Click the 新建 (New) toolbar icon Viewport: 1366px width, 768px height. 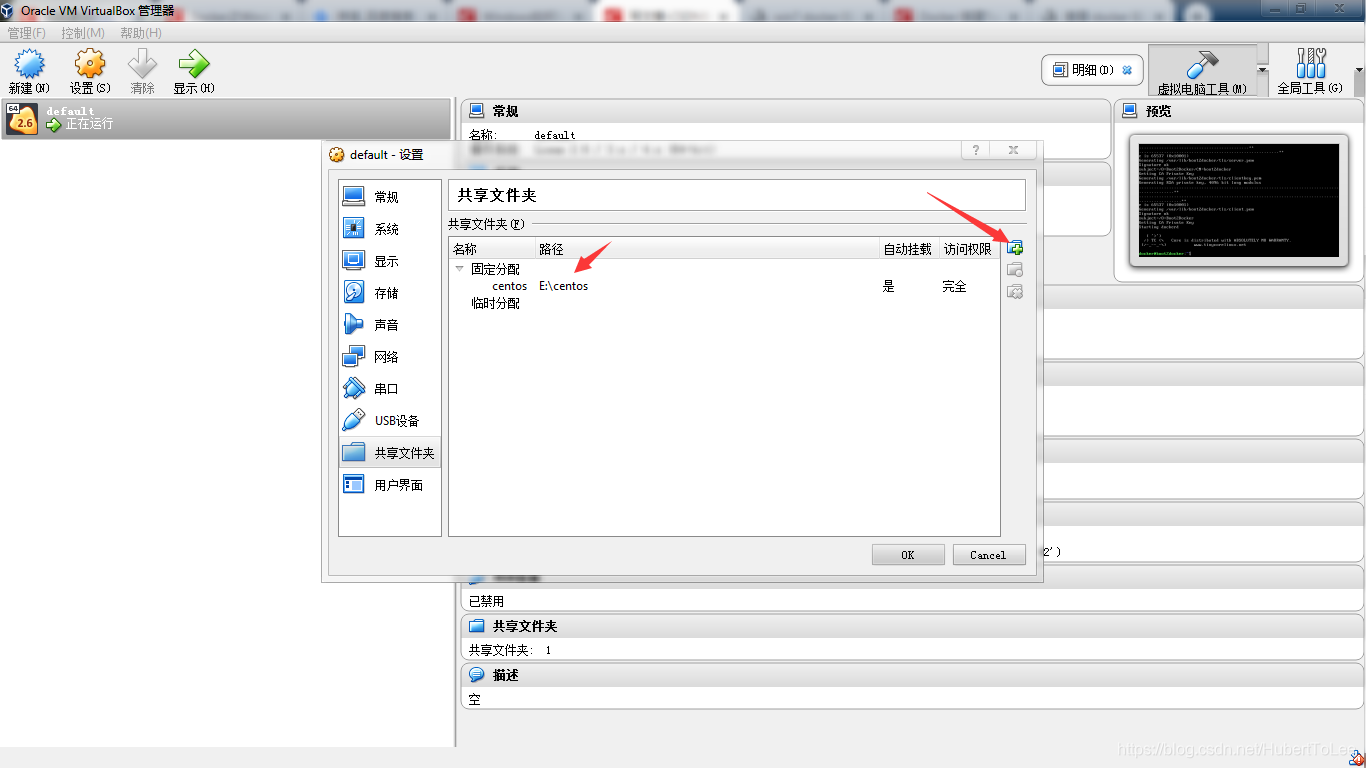[29, 64]
